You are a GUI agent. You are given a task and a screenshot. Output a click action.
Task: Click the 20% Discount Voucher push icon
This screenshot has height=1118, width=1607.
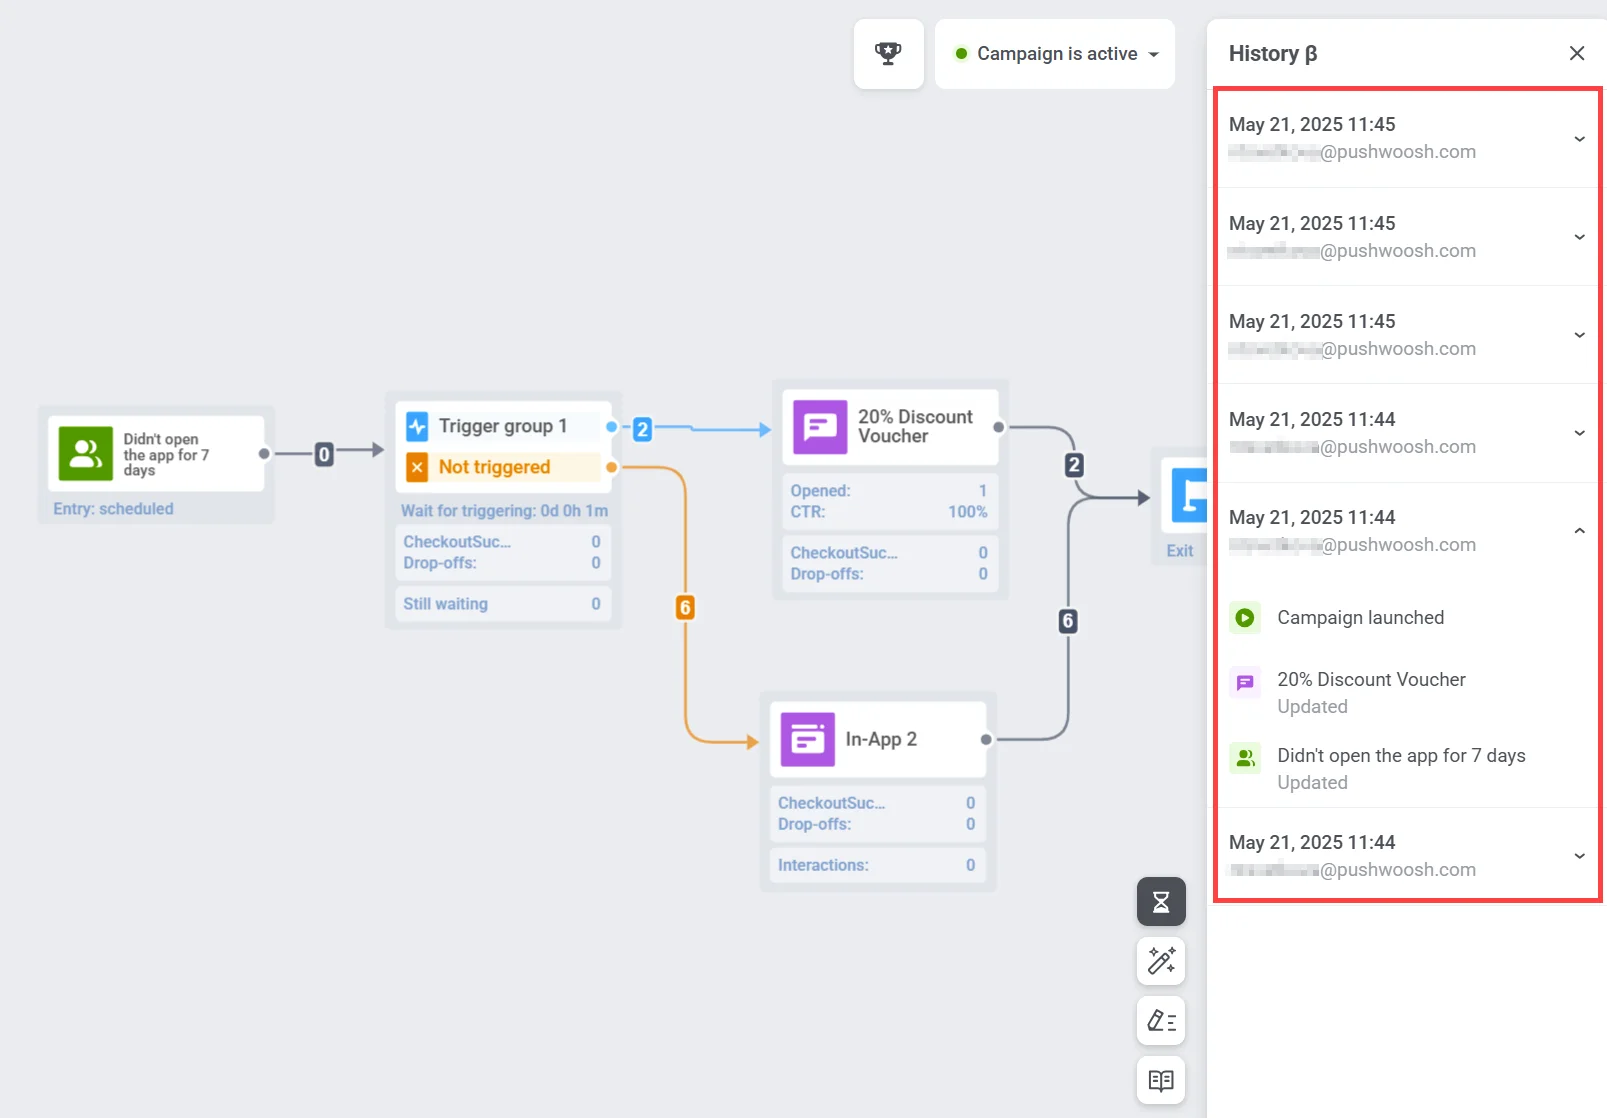820,427
